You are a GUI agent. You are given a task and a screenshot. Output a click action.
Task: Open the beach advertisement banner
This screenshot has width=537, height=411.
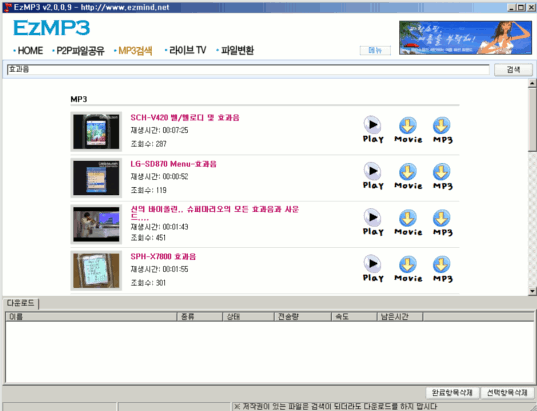[x=465, y=37]
